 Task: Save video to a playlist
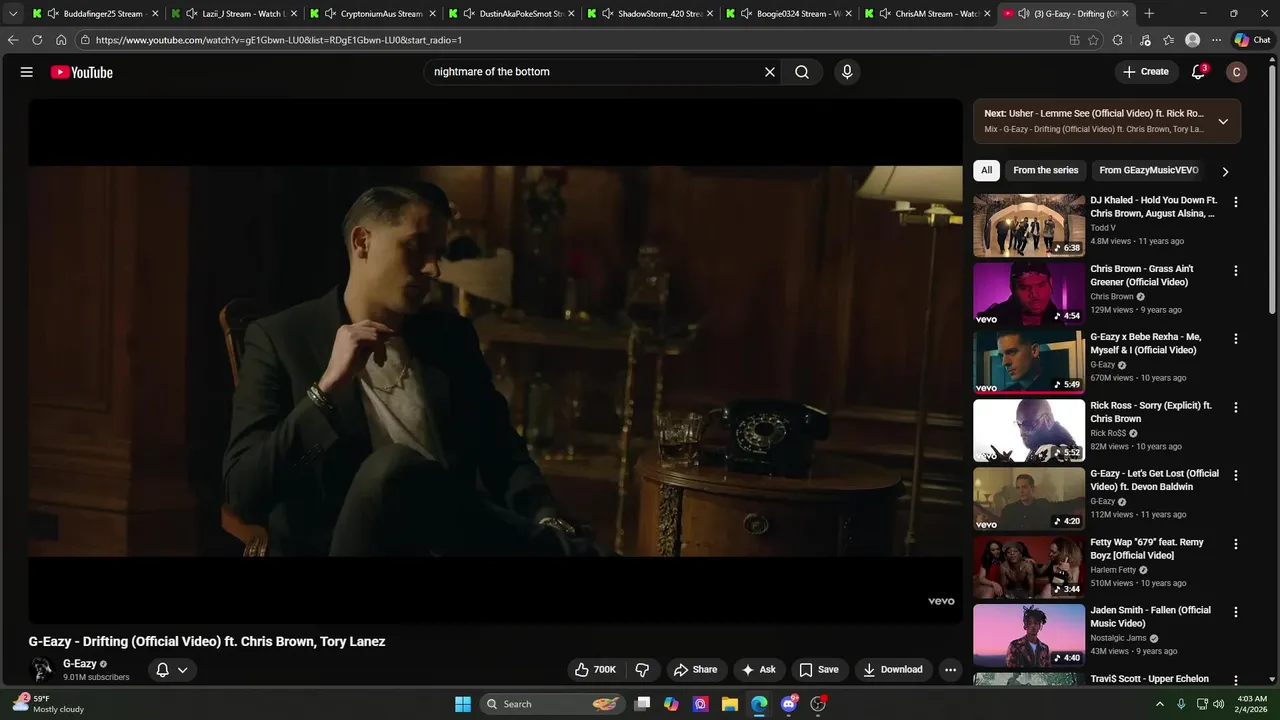pos(818,670)
